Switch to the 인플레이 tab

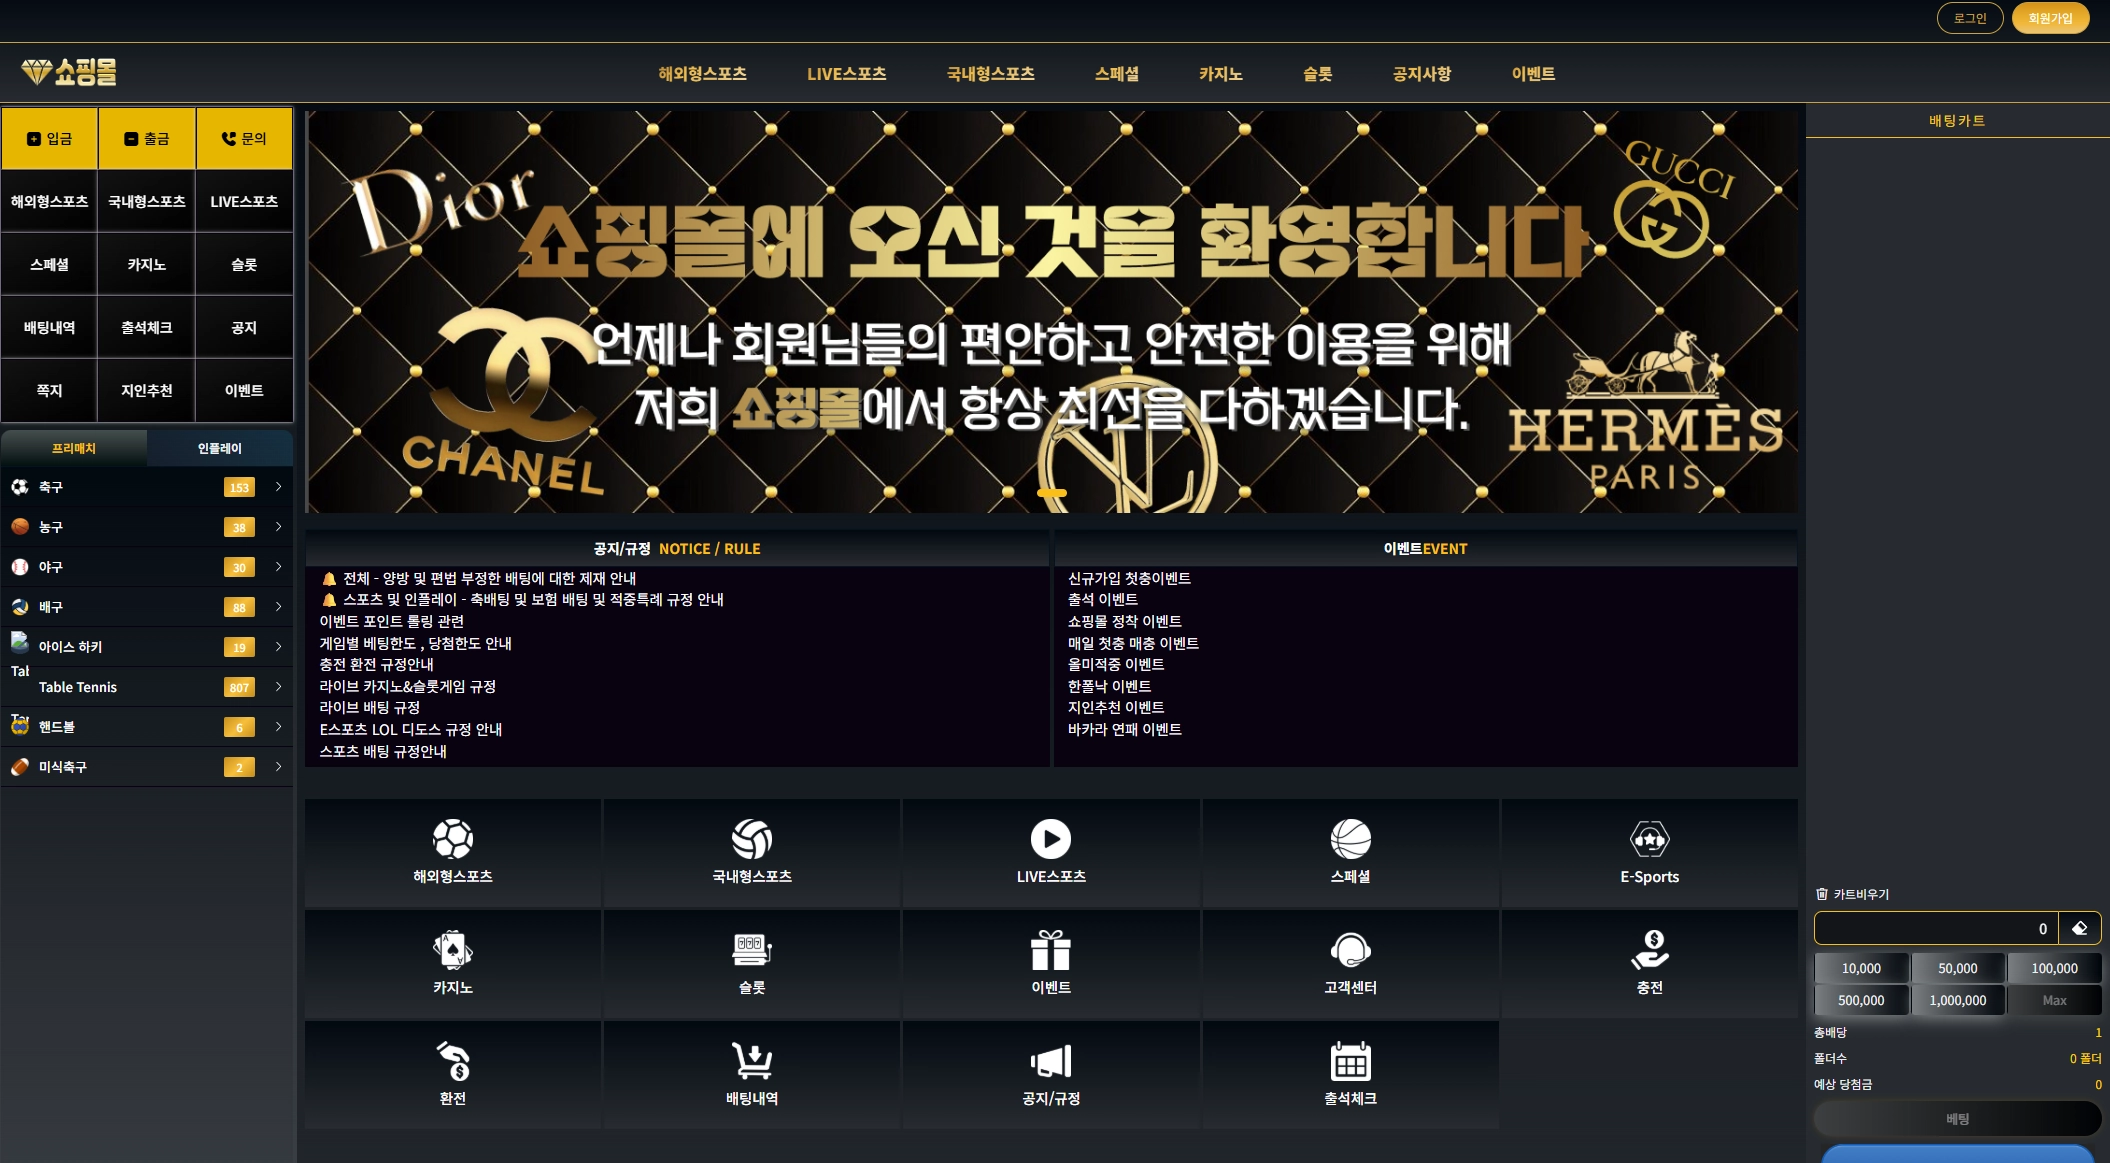click(219, 448)
